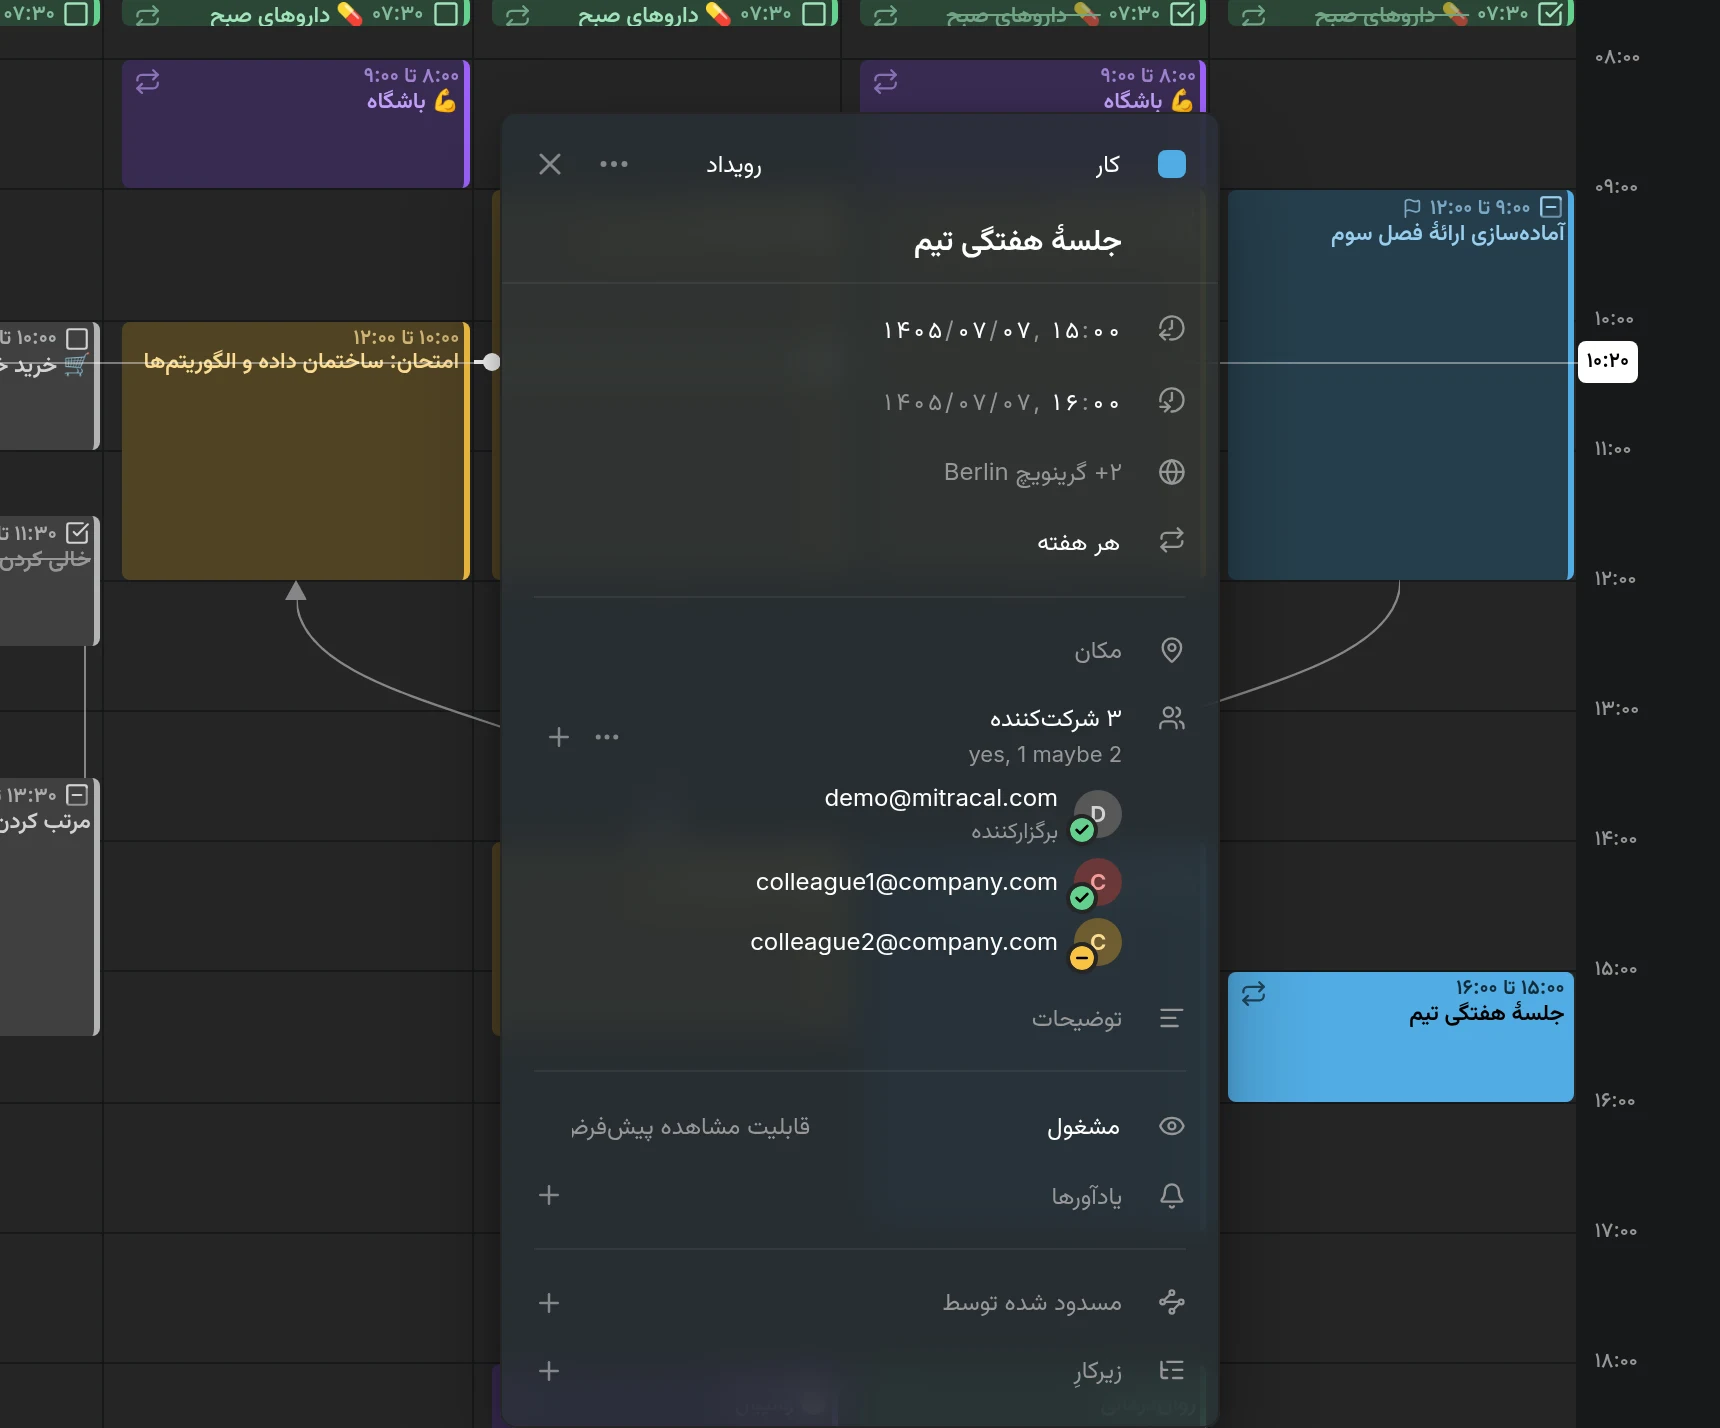Open the more options menu in popup header
Image resolution: width=1720 pixels, height=1428 pixels.
[614, 164]
